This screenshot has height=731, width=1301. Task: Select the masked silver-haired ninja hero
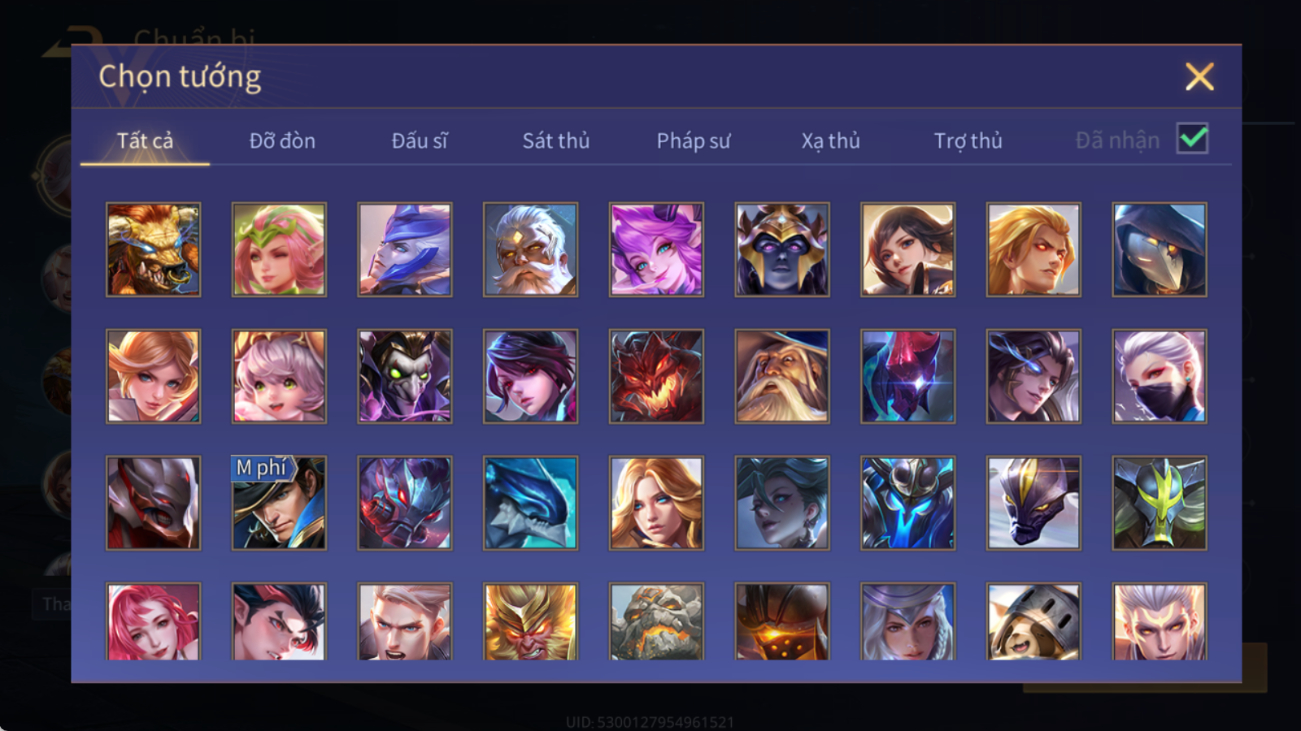1159,376
